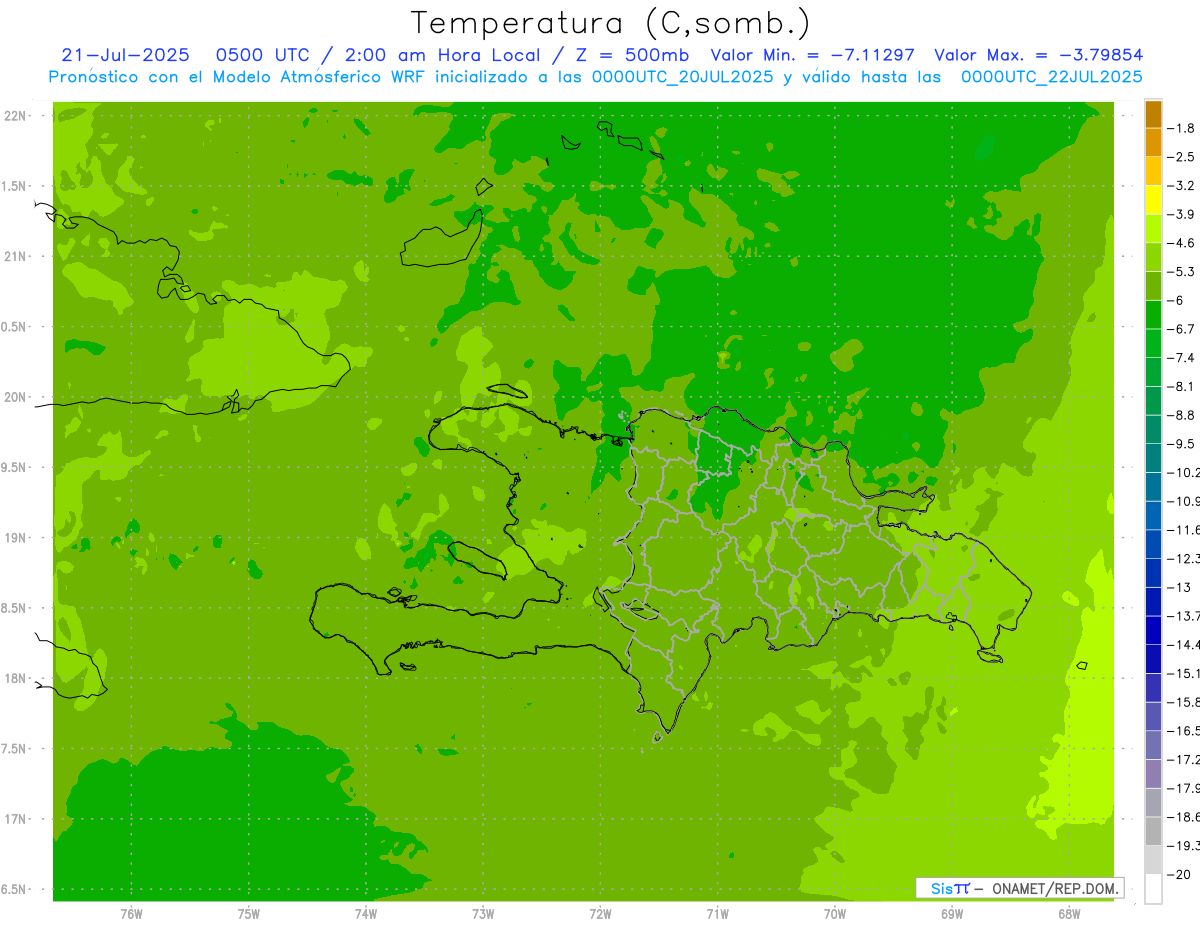Click 'Valor Min. = -7.11297' readout
The image size is (1200, 927).
pyautogui.click(x=812, y=55)
